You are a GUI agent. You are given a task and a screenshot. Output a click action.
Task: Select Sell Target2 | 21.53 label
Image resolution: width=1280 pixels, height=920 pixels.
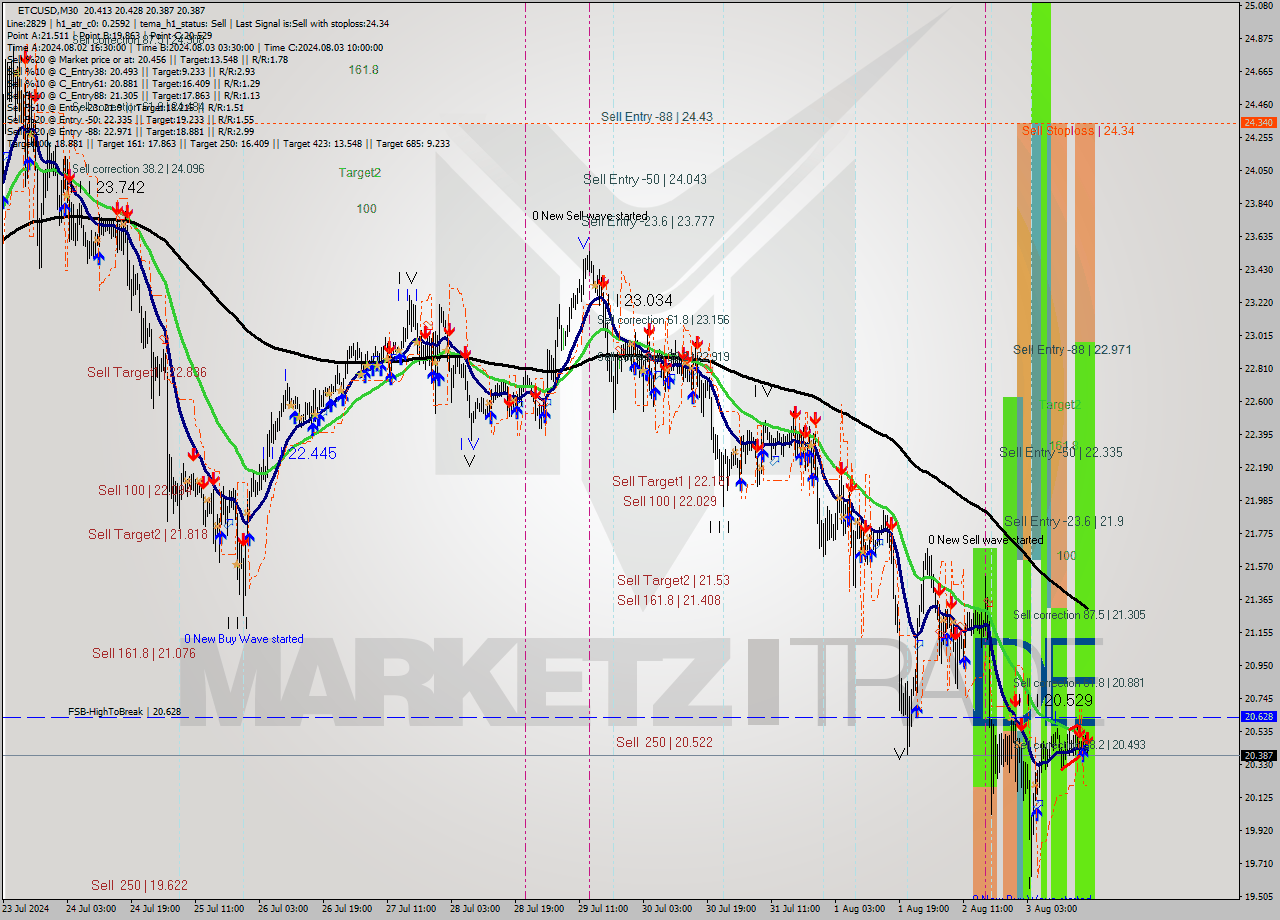[673, 581]
